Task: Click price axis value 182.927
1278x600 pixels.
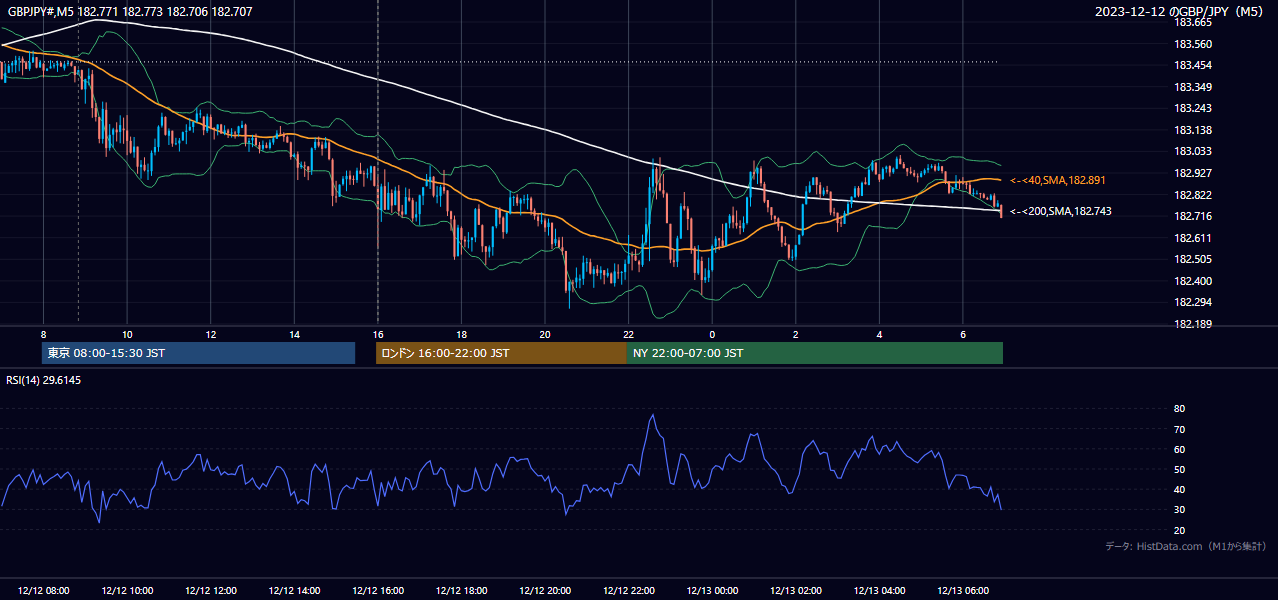Action: [x=1192, y=173]
